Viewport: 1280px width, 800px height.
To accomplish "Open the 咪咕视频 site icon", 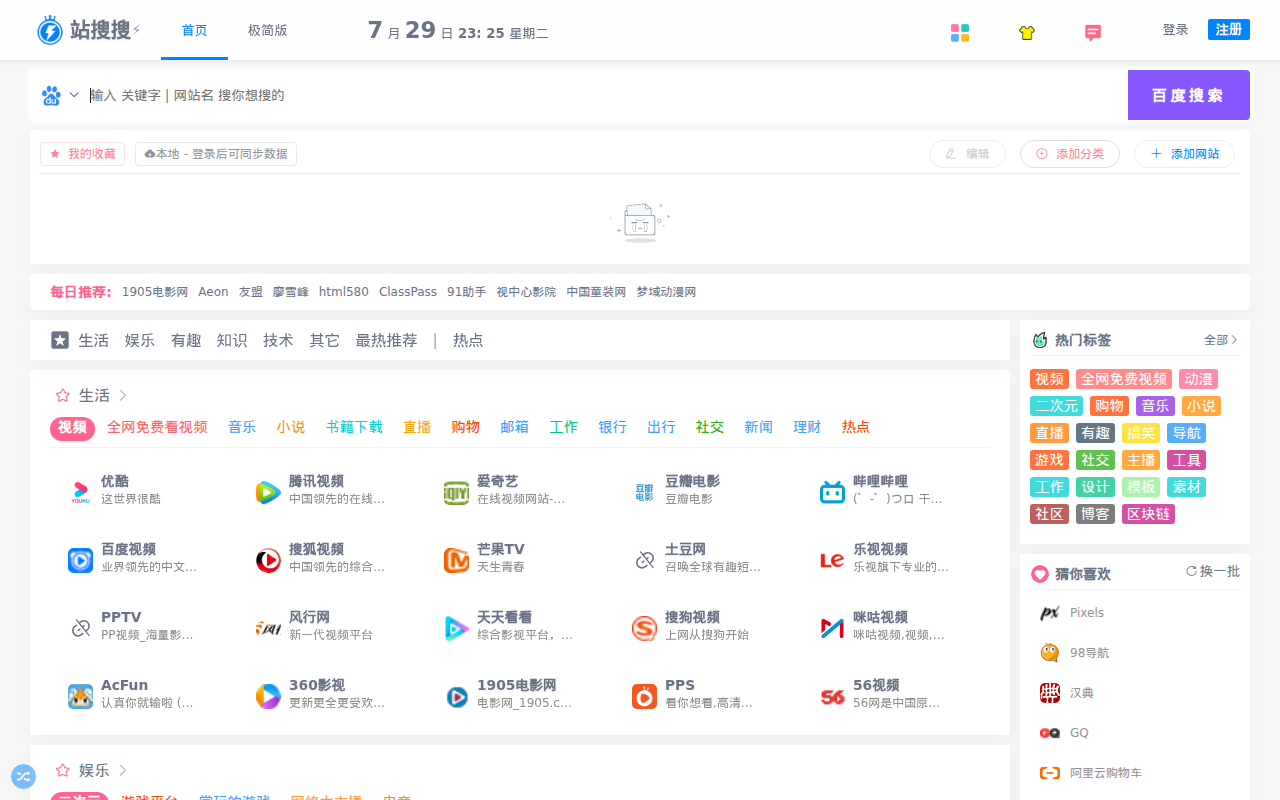I will click(832, 628).
